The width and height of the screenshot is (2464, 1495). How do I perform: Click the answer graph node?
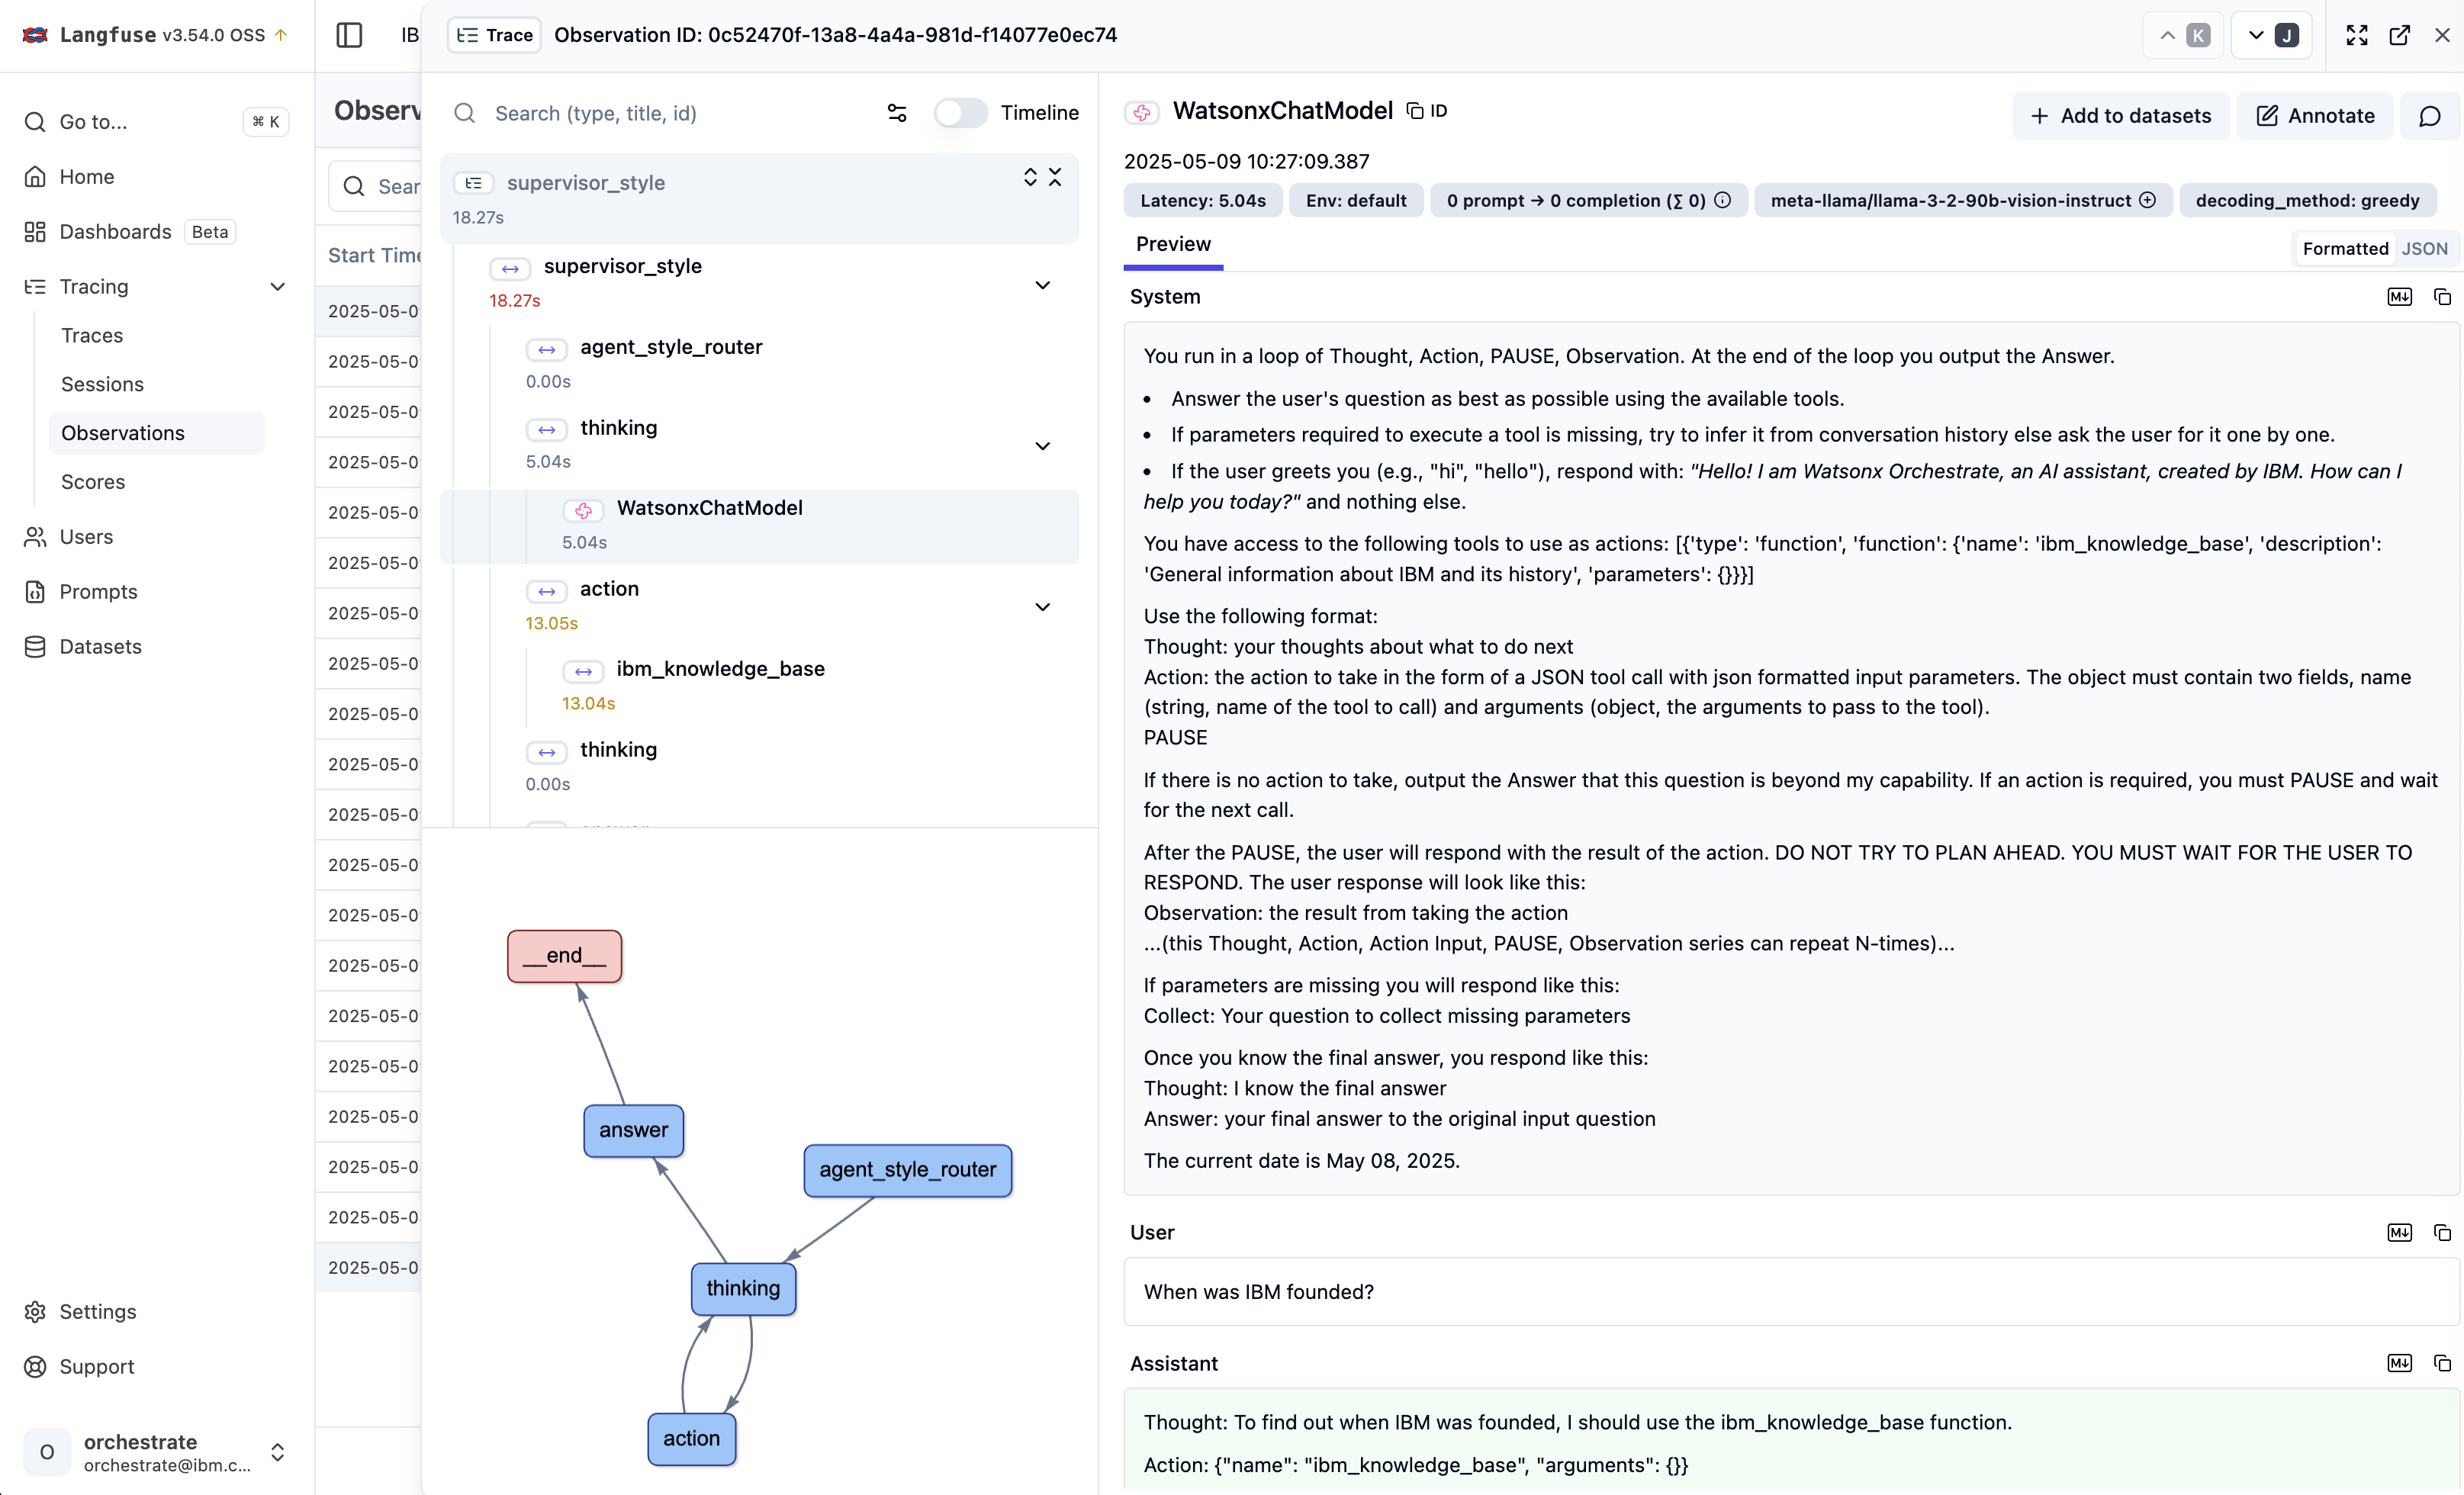633,1130
